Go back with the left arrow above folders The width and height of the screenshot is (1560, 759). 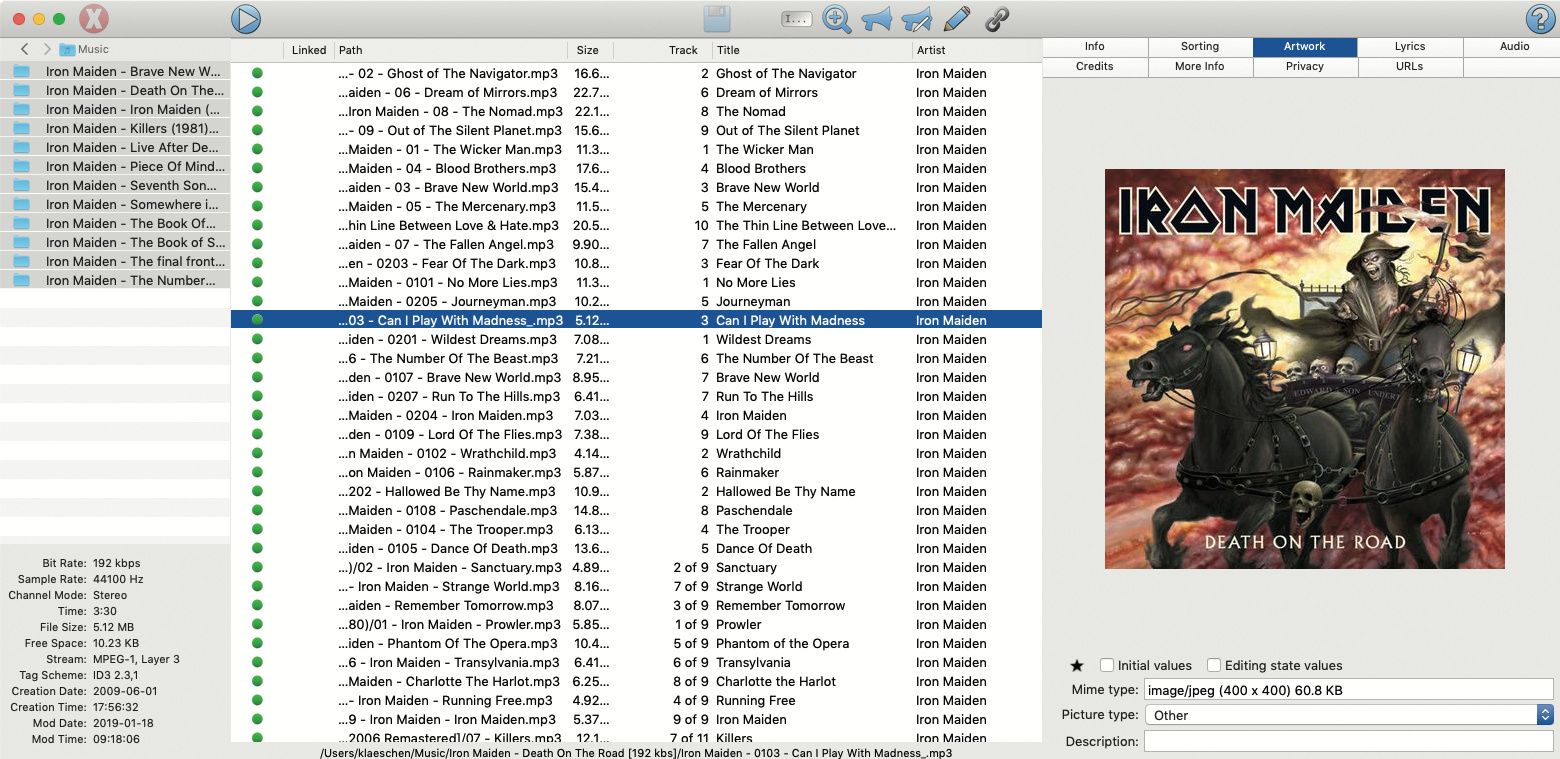coord(25,49)
